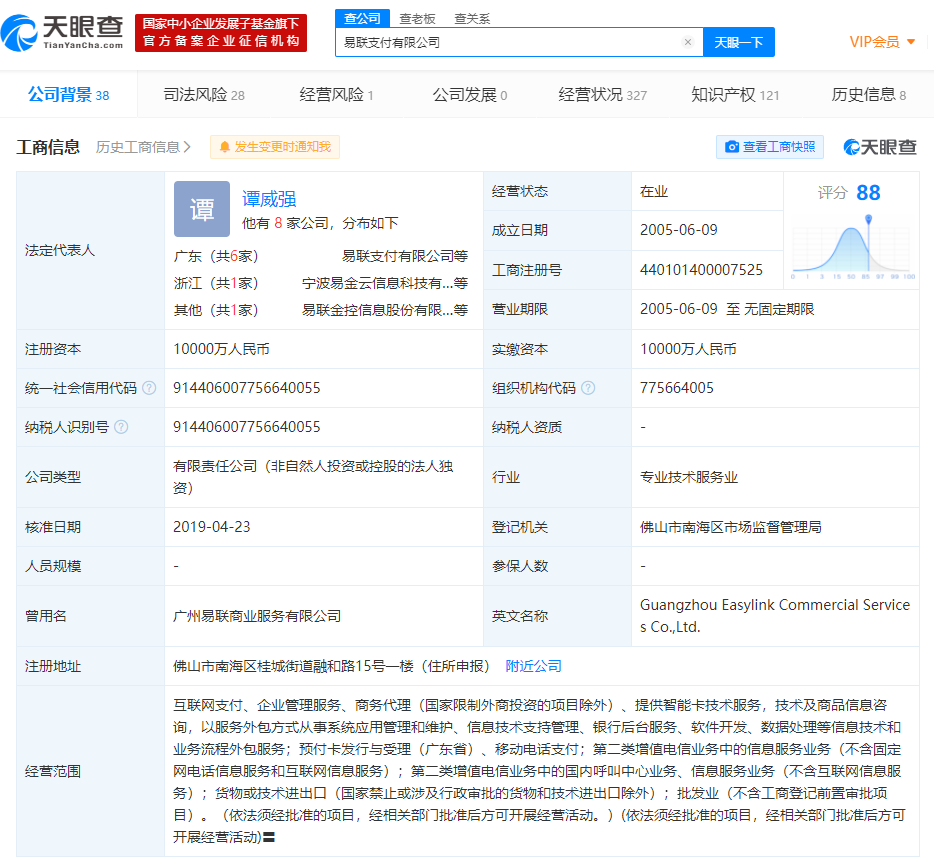Click the help icon beside 统一社会信用代码
The height and width of the screenshot is (858, 934).
pyautogui.click(x=150, y=388)
